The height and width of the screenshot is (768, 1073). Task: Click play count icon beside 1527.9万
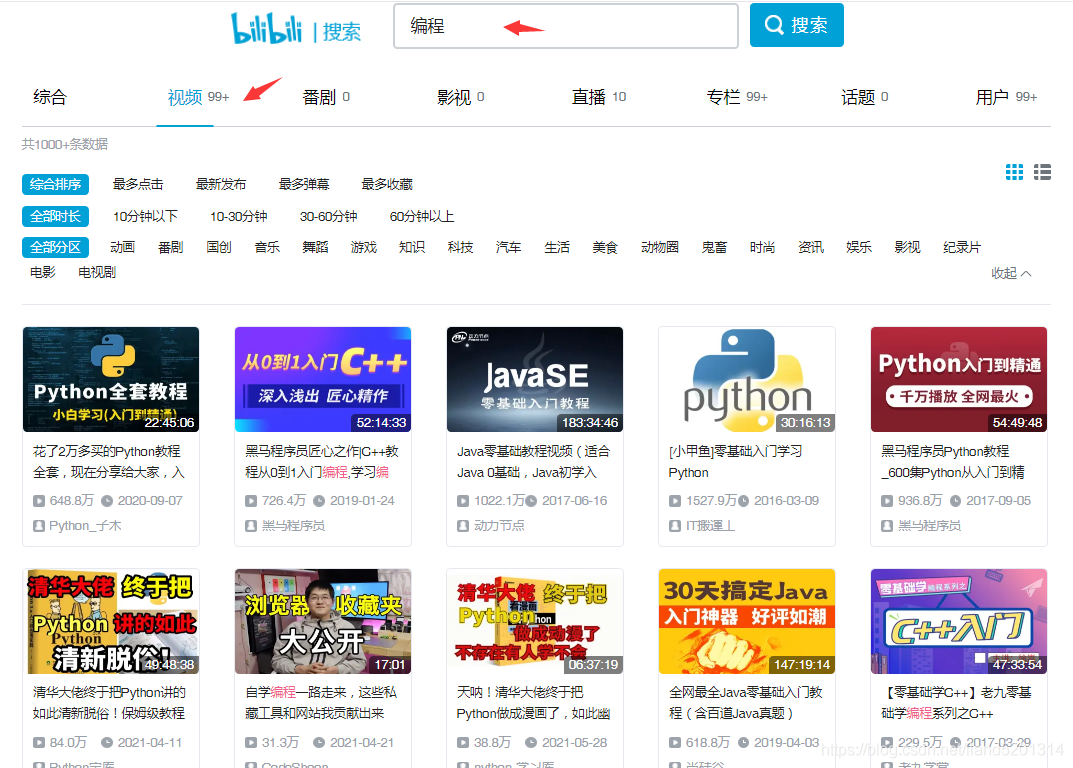click(x=675, y=501)
